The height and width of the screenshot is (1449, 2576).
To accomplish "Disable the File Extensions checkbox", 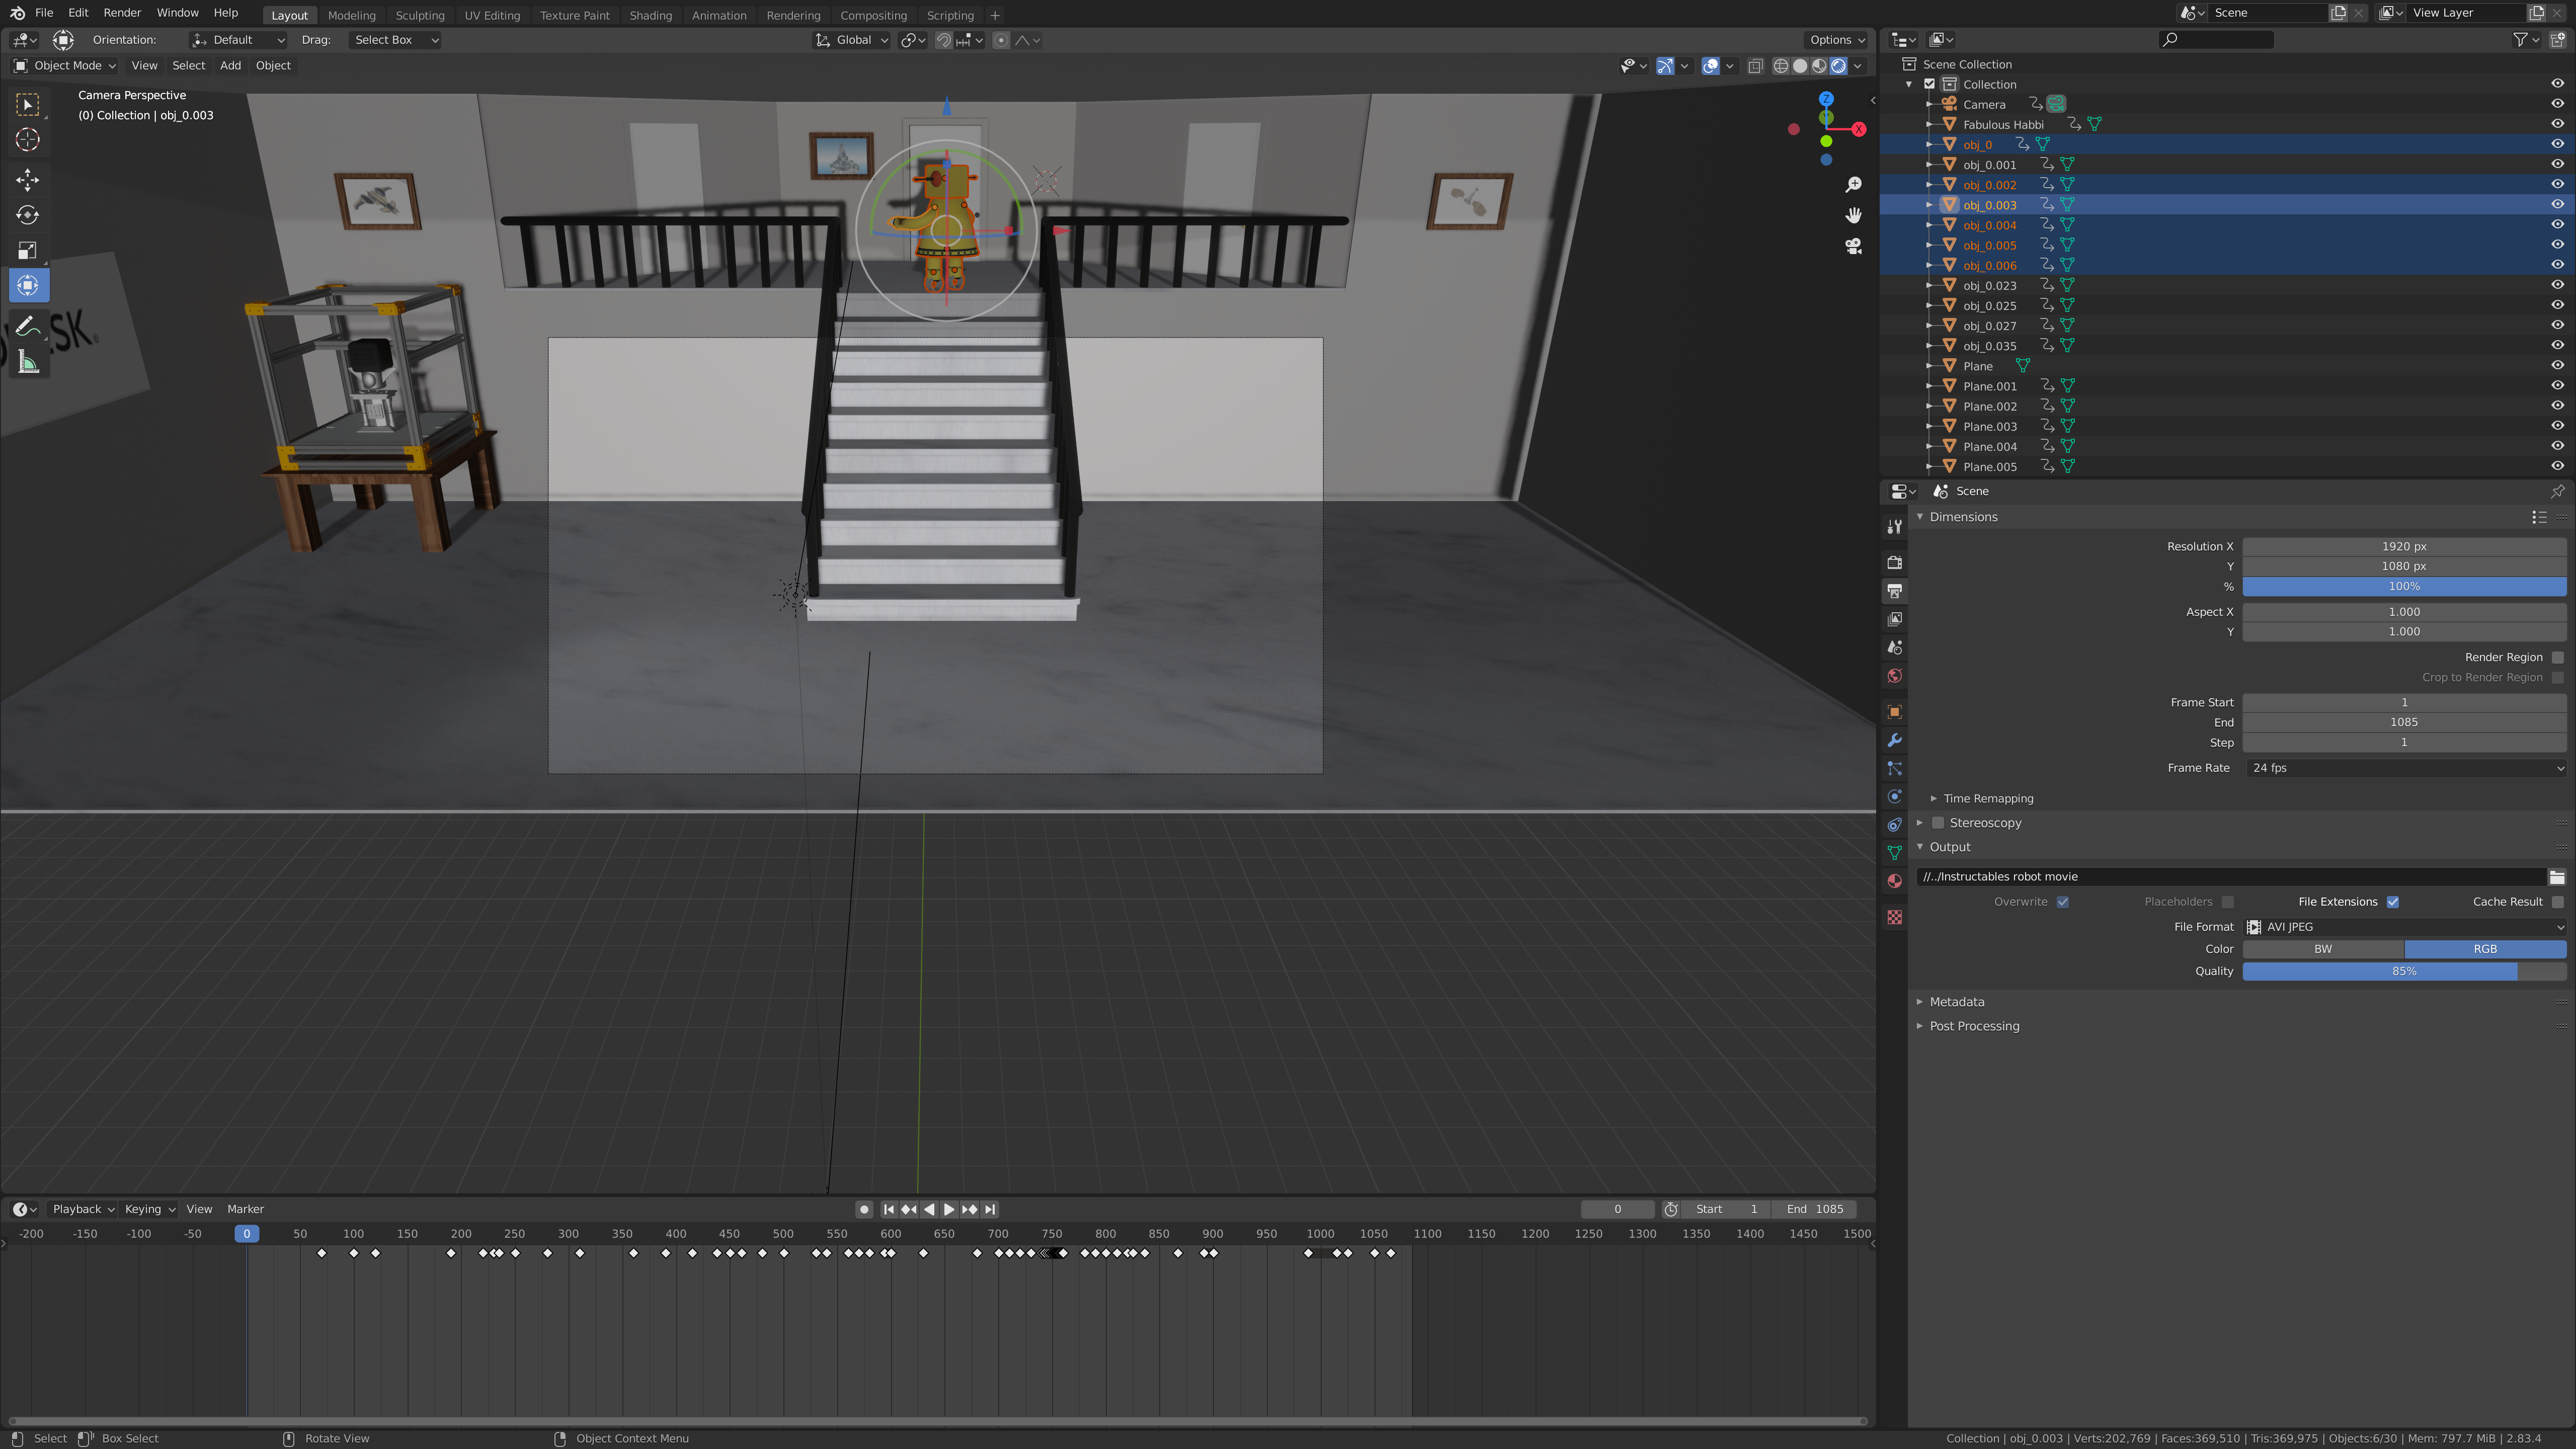I will tap(2393, 901).
